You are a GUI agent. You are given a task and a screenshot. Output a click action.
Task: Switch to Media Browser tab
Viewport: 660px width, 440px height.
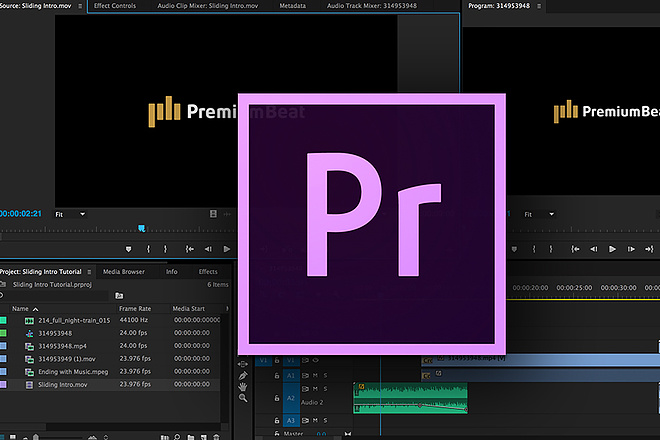[124, 272]
